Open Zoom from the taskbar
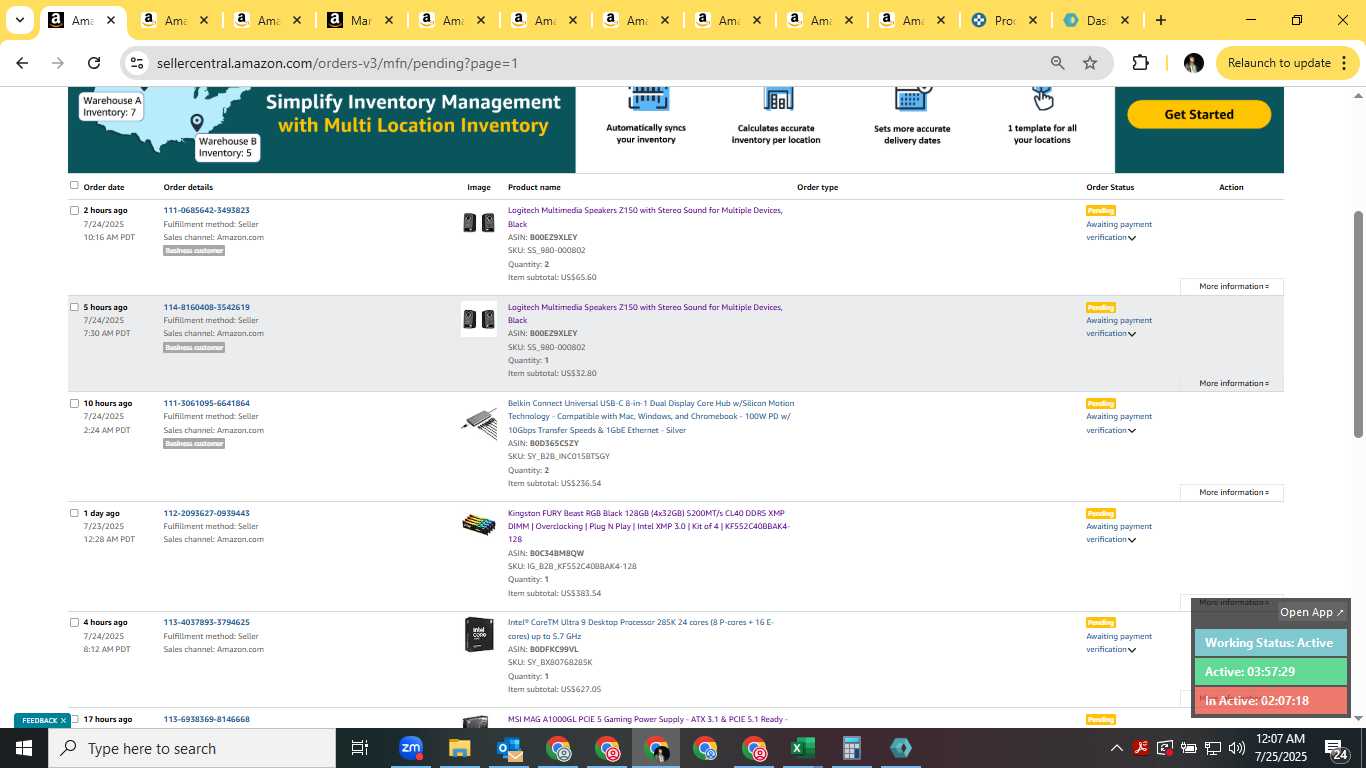The image size is (1366, 768). (410, 748)
